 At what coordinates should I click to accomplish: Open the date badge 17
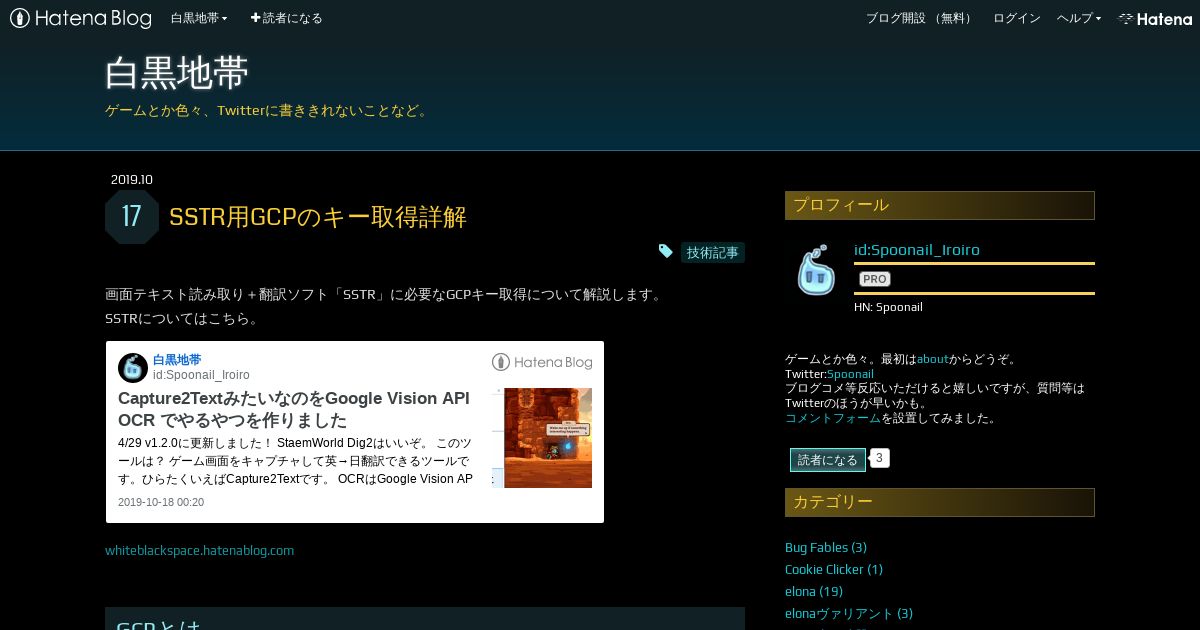[132, 217]
